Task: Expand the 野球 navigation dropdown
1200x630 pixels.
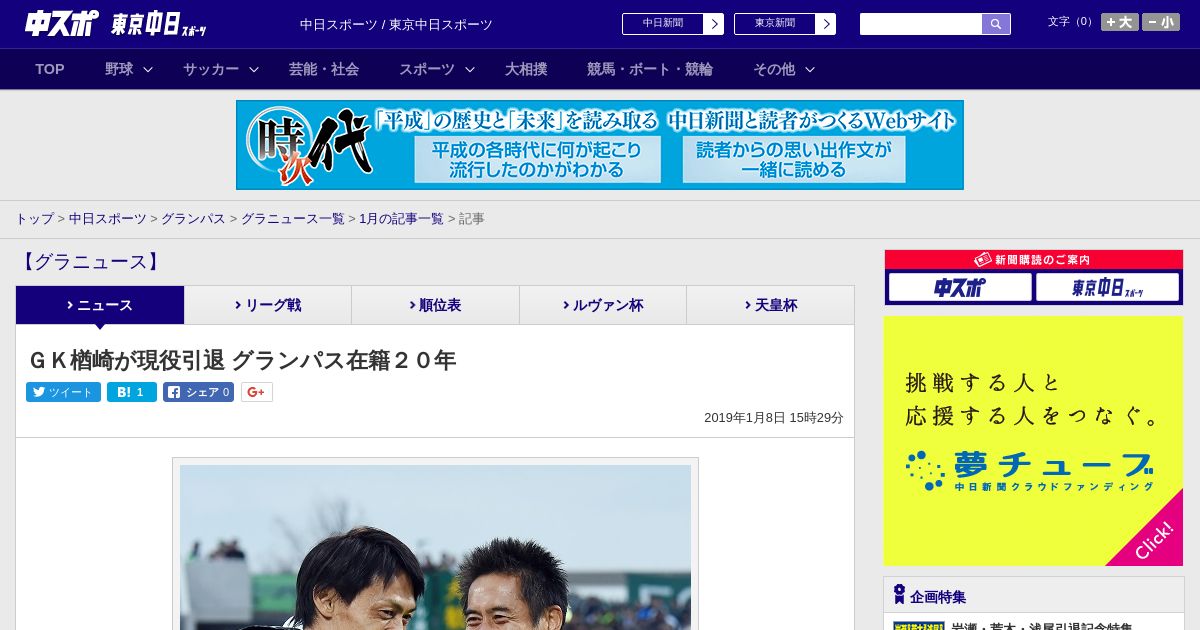Action: (x=129, y=69)
